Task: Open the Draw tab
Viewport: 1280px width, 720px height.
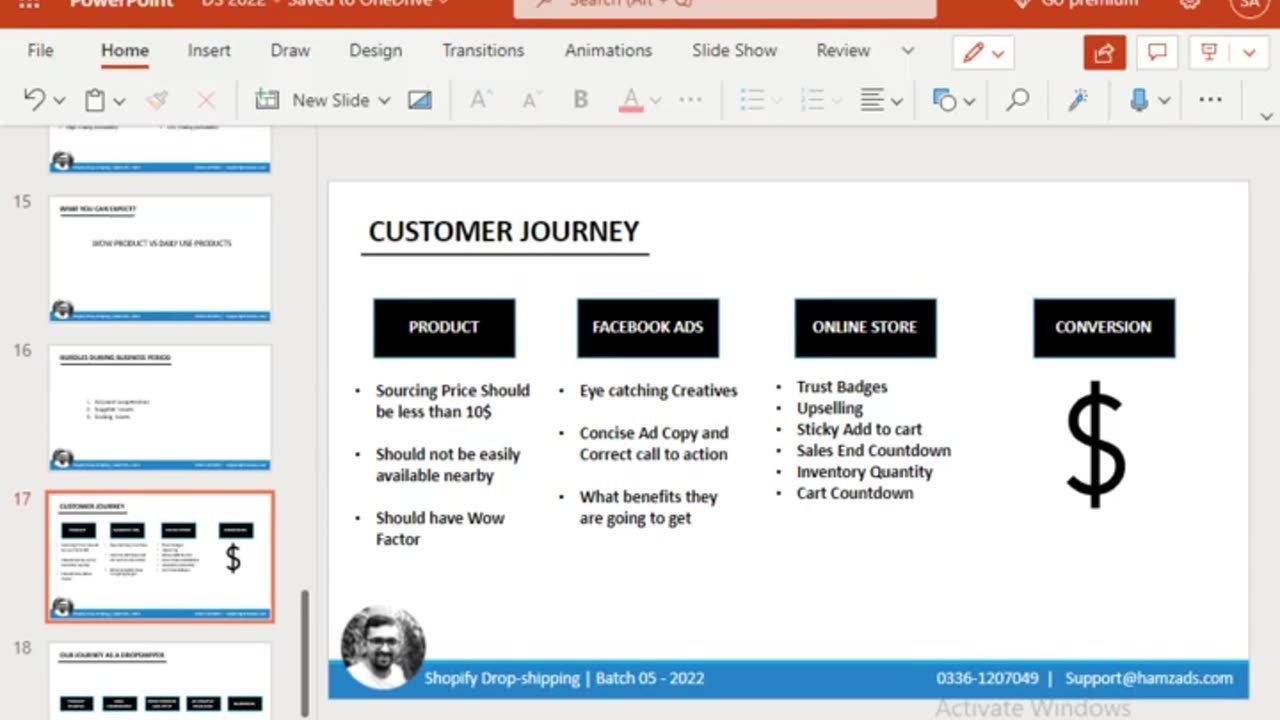Action: pos(290,50)
